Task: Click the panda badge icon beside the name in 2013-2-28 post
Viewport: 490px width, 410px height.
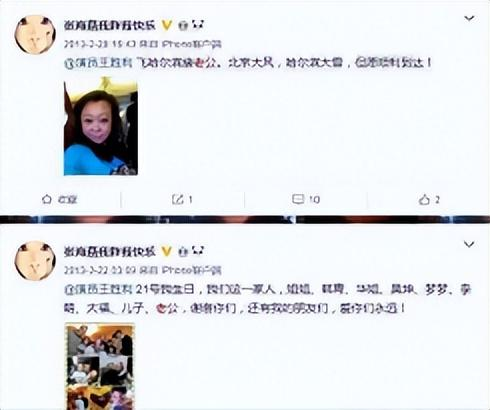Action: pos(198,25)
